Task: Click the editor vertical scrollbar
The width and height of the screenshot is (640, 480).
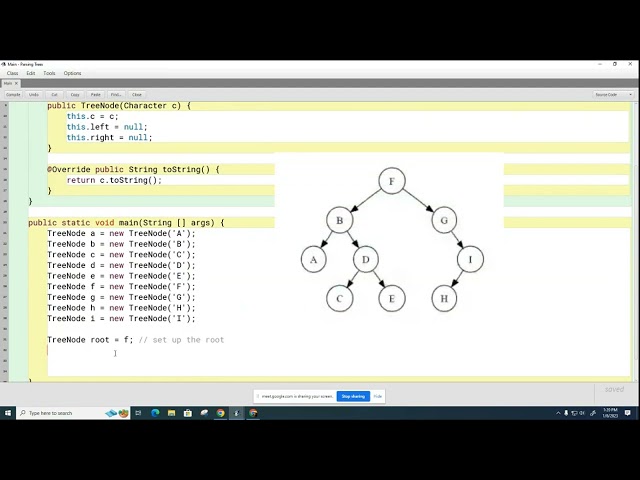Action: (x=636, y=241)
